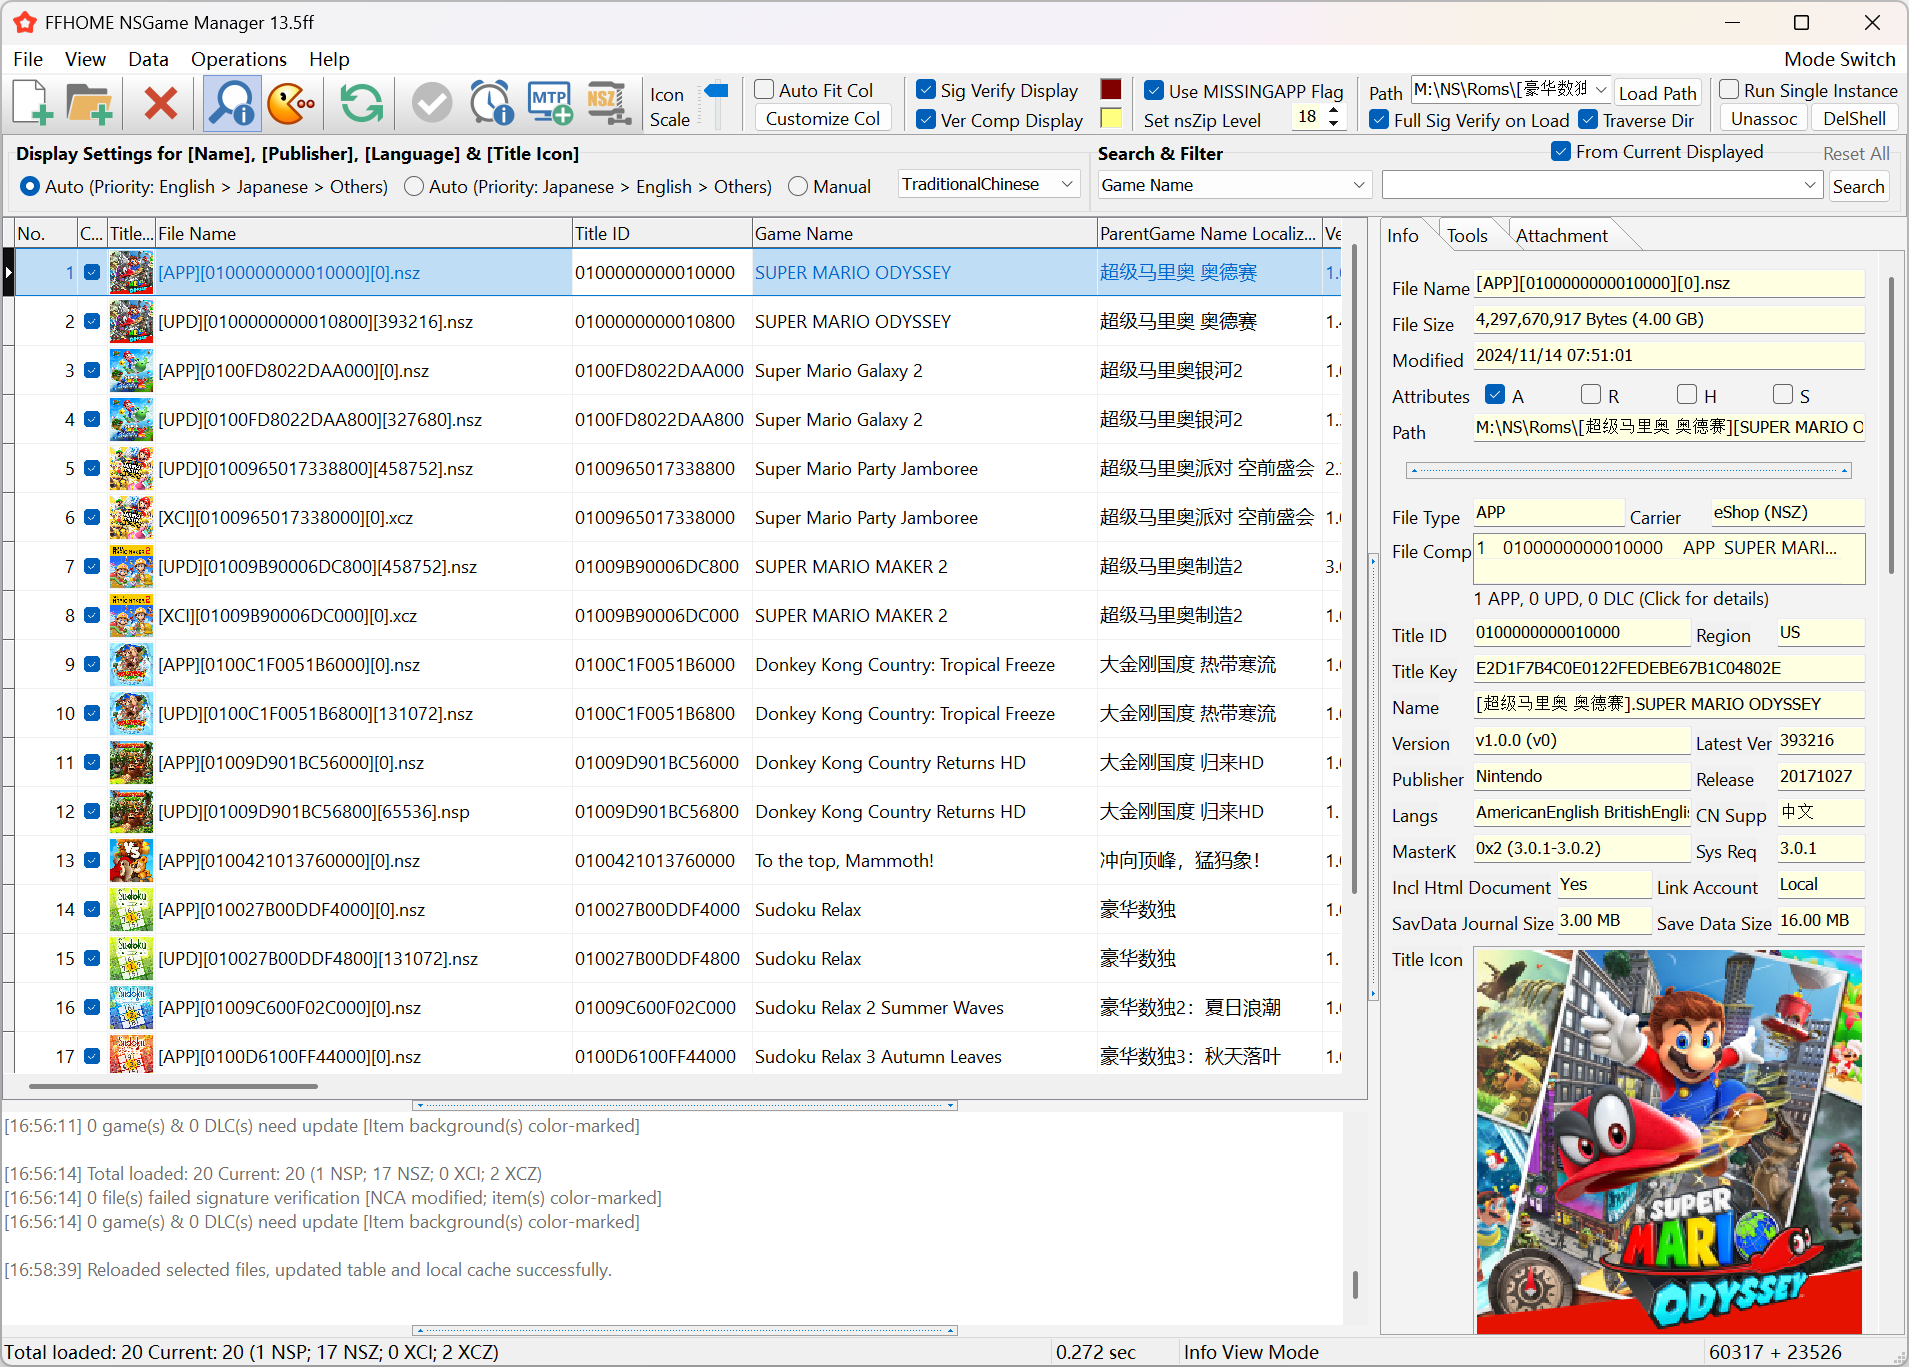
Task: Click the DelShell button
Action: (1854, 119)
